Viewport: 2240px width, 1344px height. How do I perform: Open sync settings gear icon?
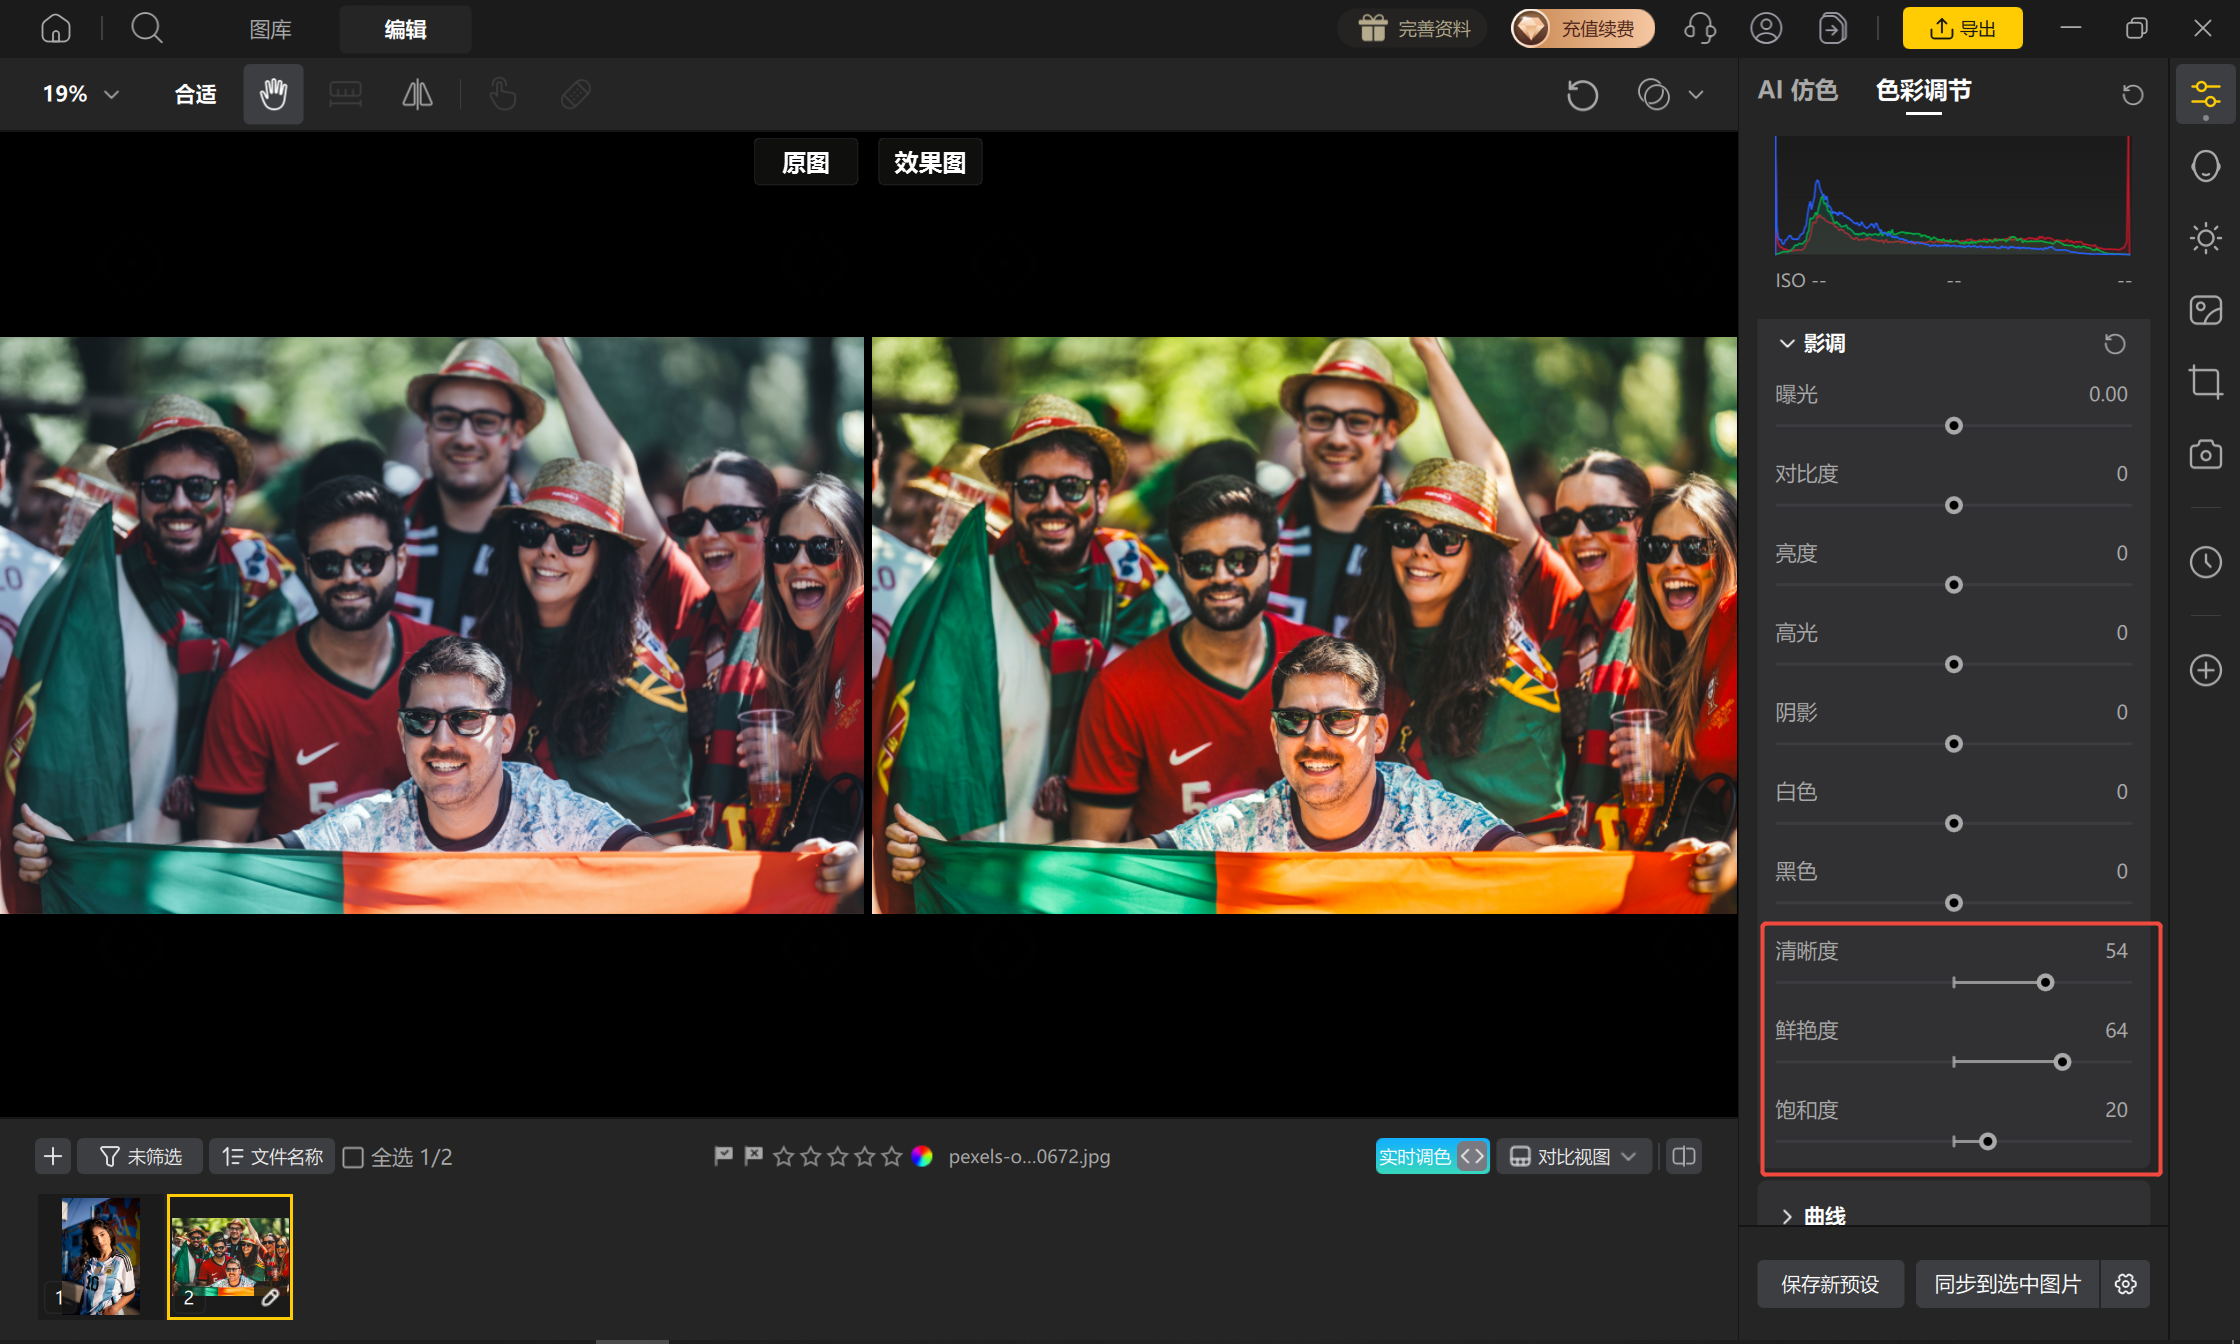coord(2125,1284)
